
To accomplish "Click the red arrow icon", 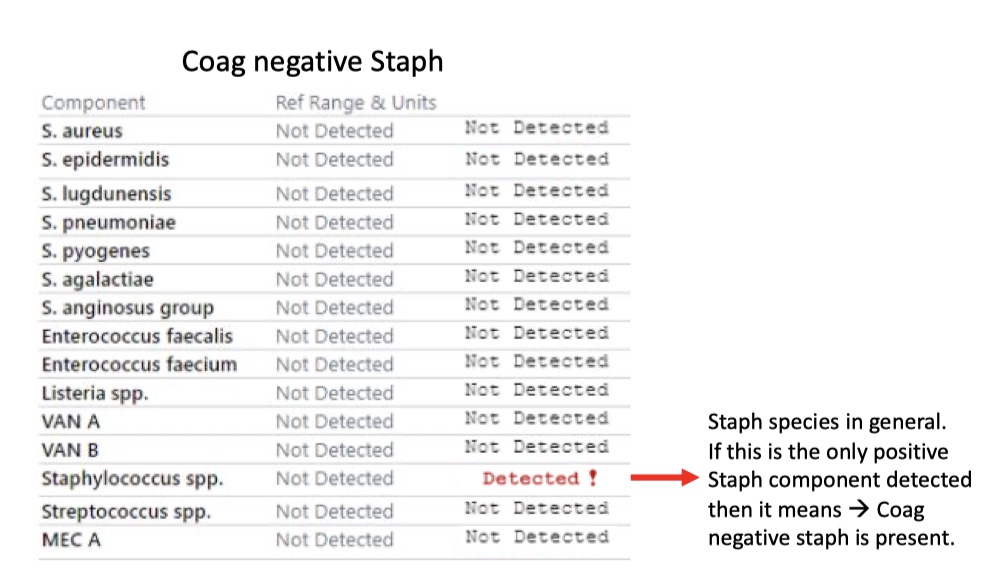I will pyautogui.click(x=665, y=477).
